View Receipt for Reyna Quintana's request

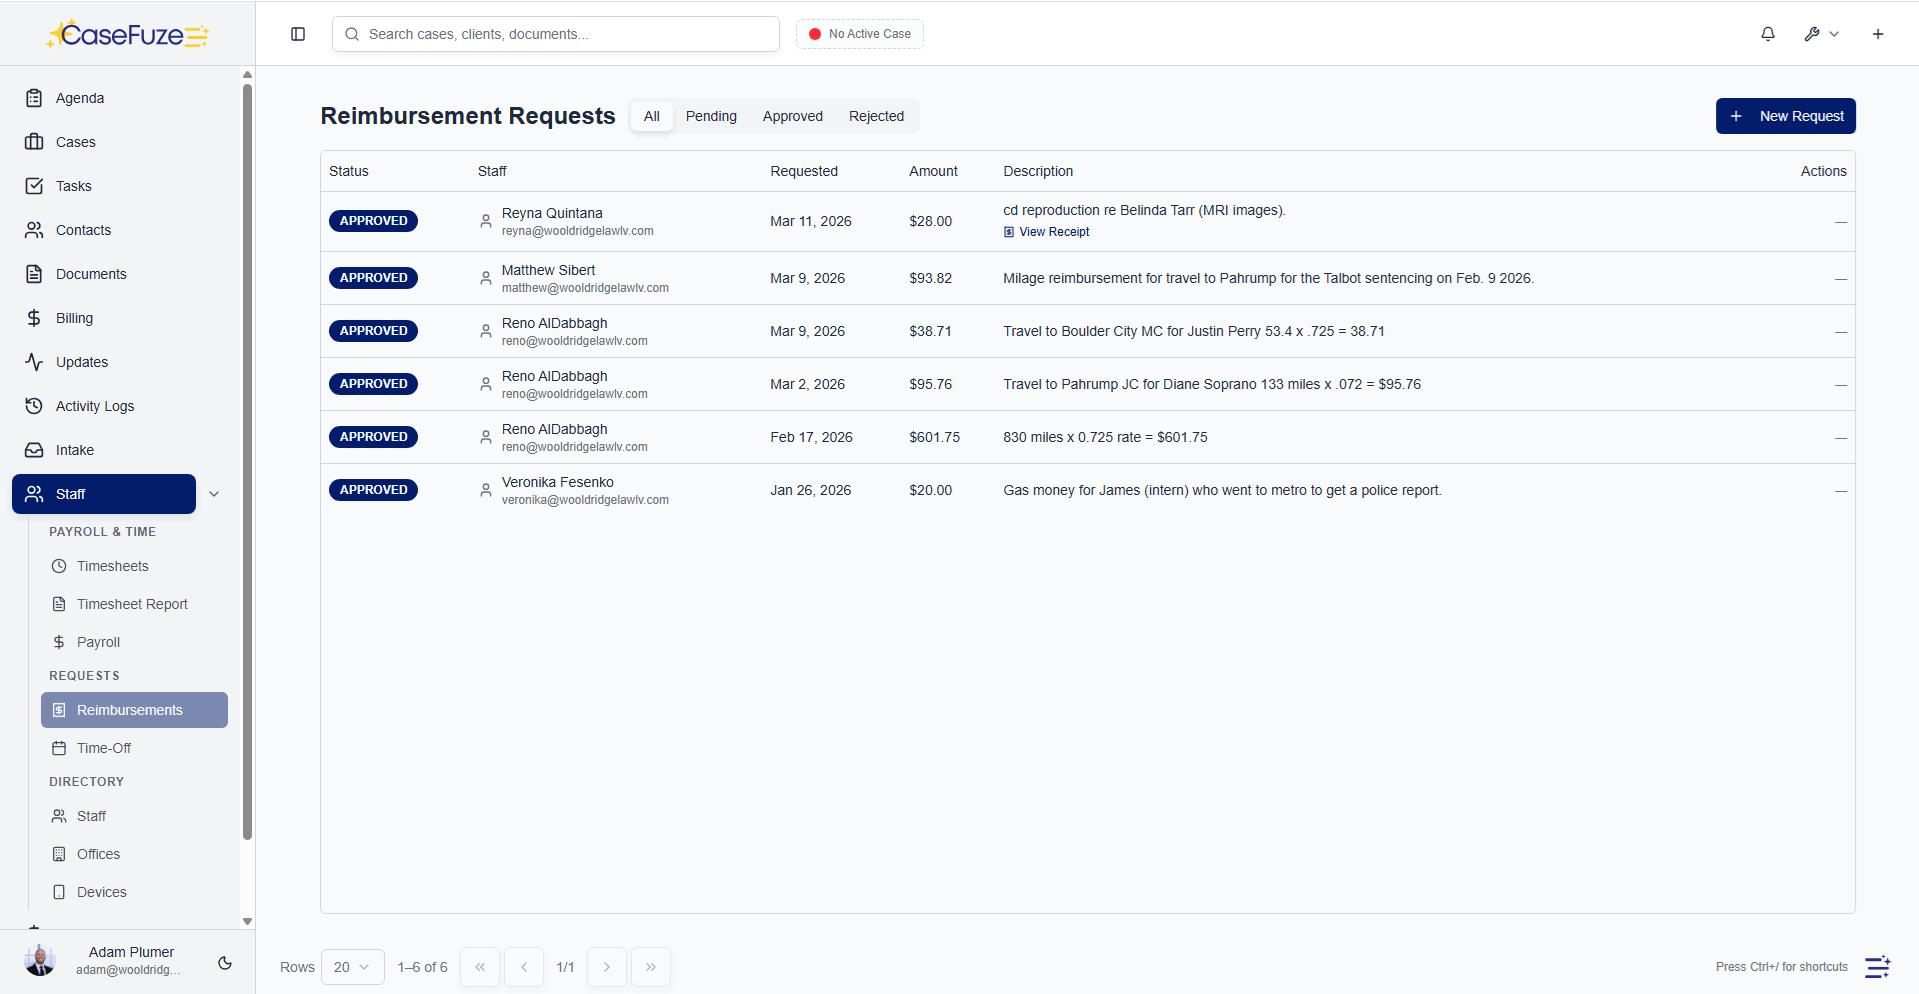point(1053,231)
